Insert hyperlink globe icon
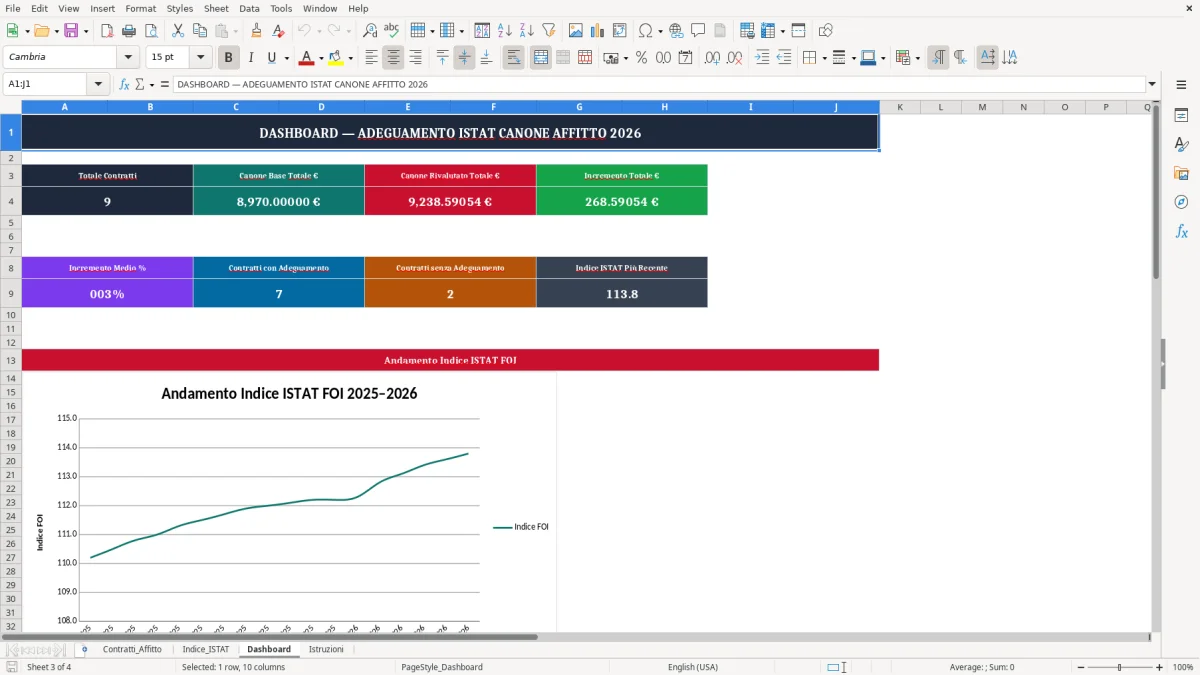The width and height of the screenshot is (1200, 675). click(676, 31)
